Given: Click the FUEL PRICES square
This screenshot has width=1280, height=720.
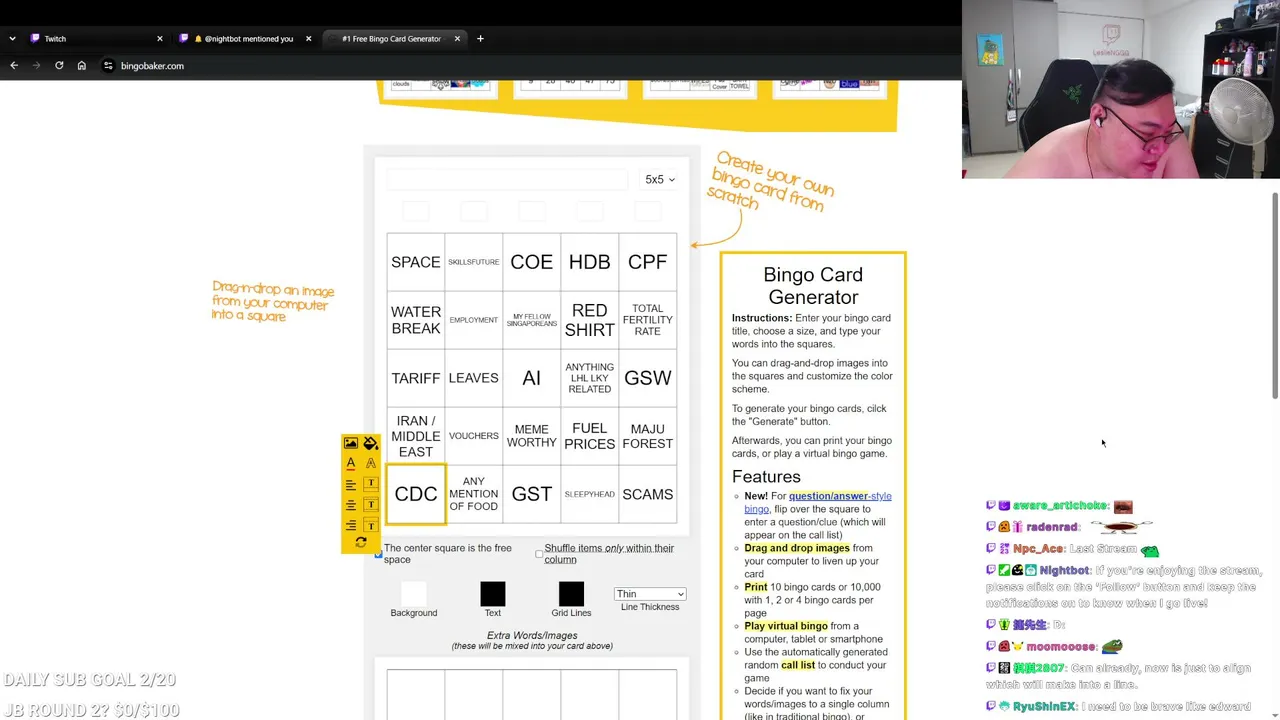Looking at the screenshot, I should tap(590, 436).
